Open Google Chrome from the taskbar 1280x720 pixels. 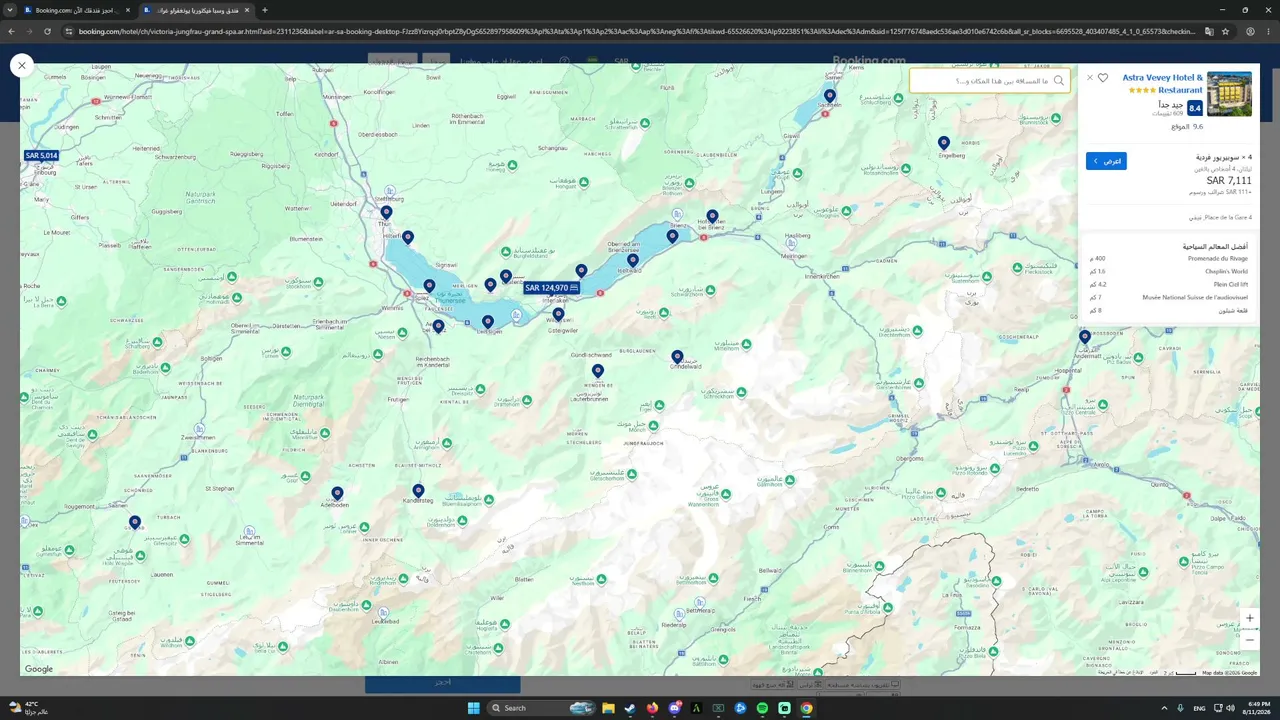[806, 708]
